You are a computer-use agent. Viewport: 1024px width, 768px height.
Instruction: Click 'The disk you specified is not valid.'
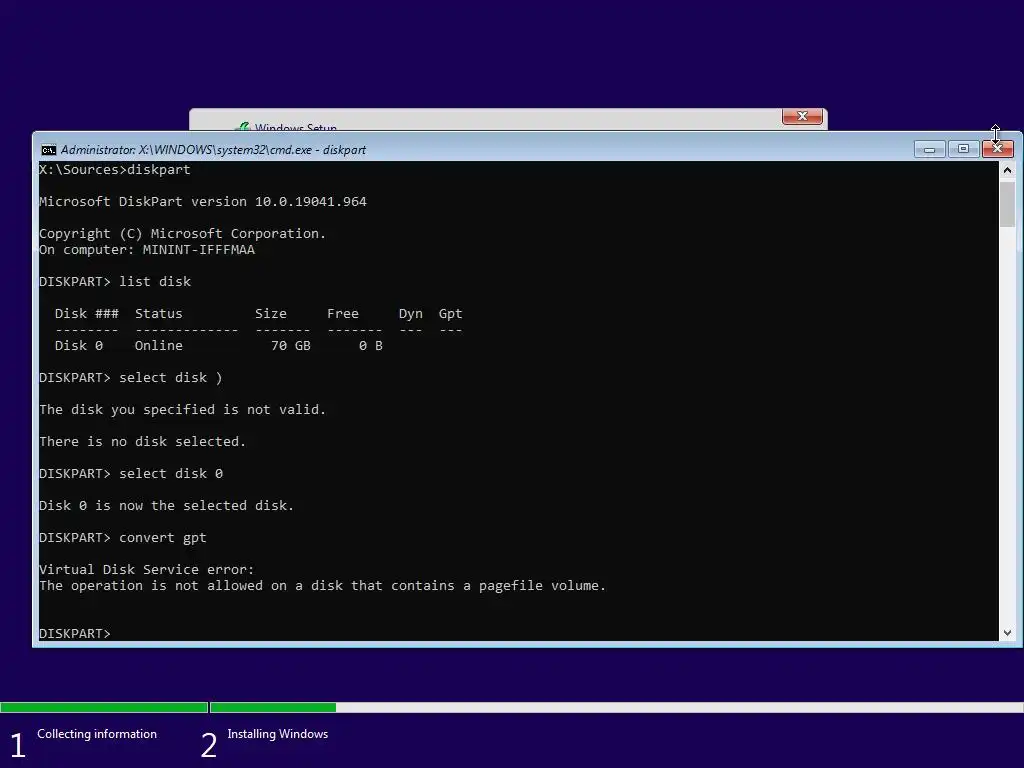182,409
